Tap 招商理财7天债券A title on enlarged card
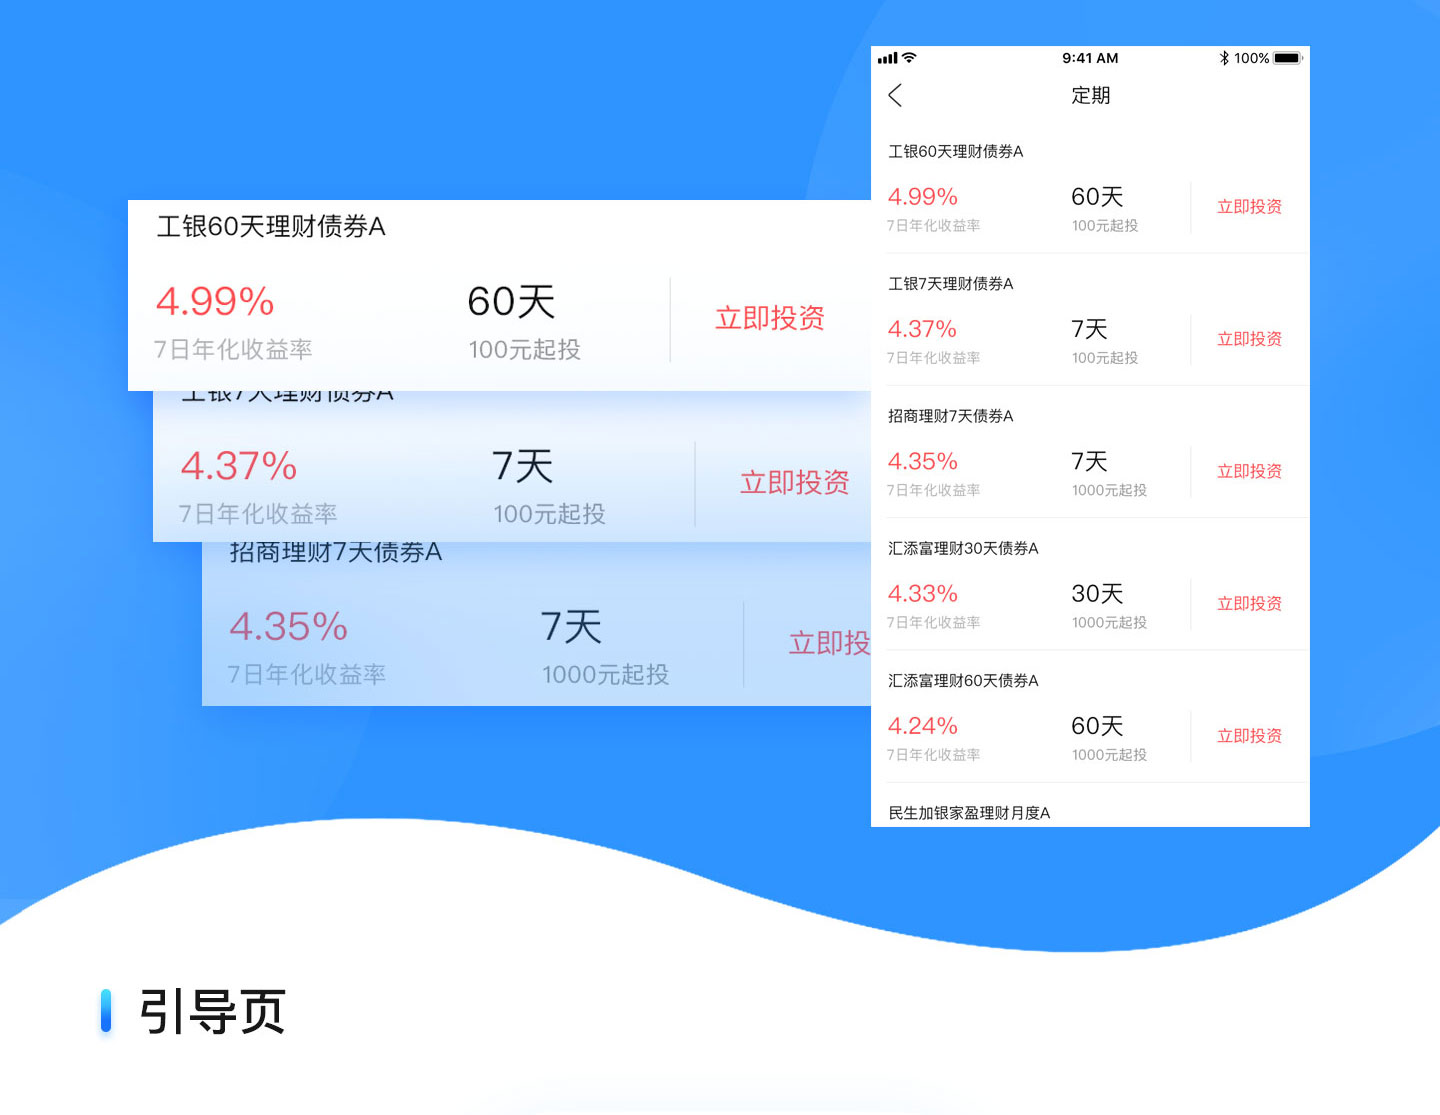This screenshot has height=1115, width=1440. point(336,552)
